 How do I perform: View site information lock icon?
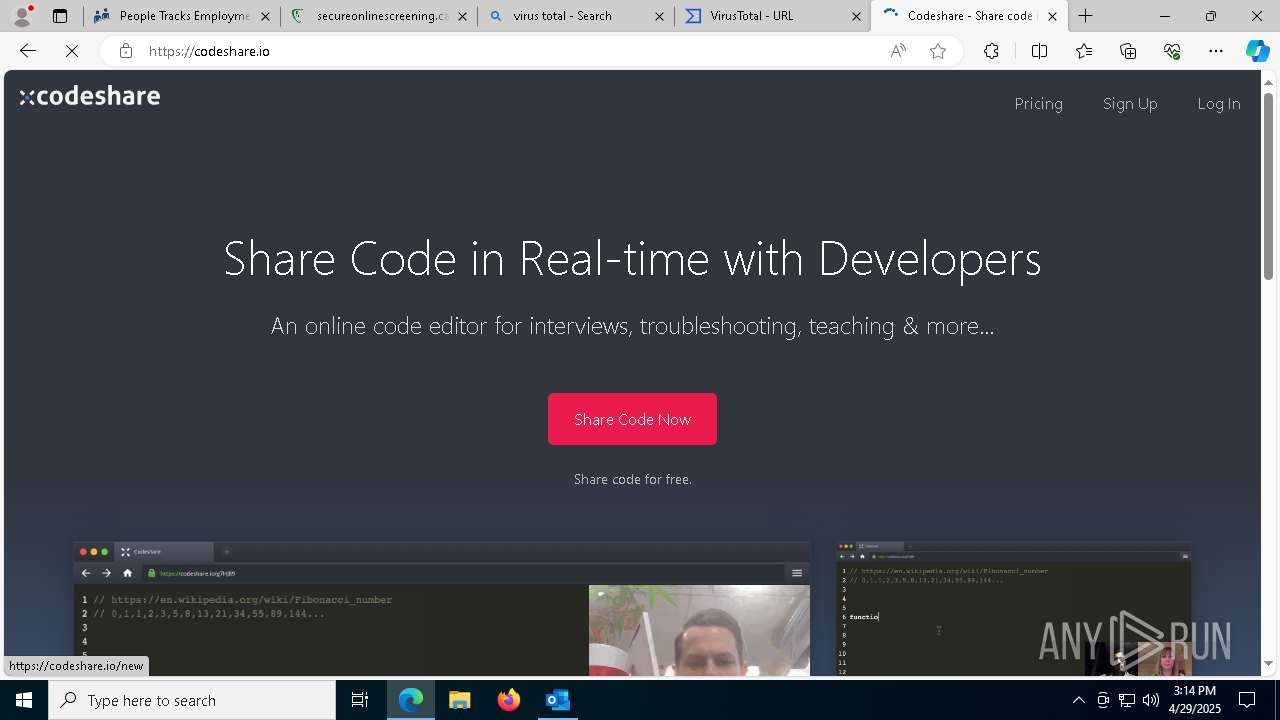pos(125,51)
